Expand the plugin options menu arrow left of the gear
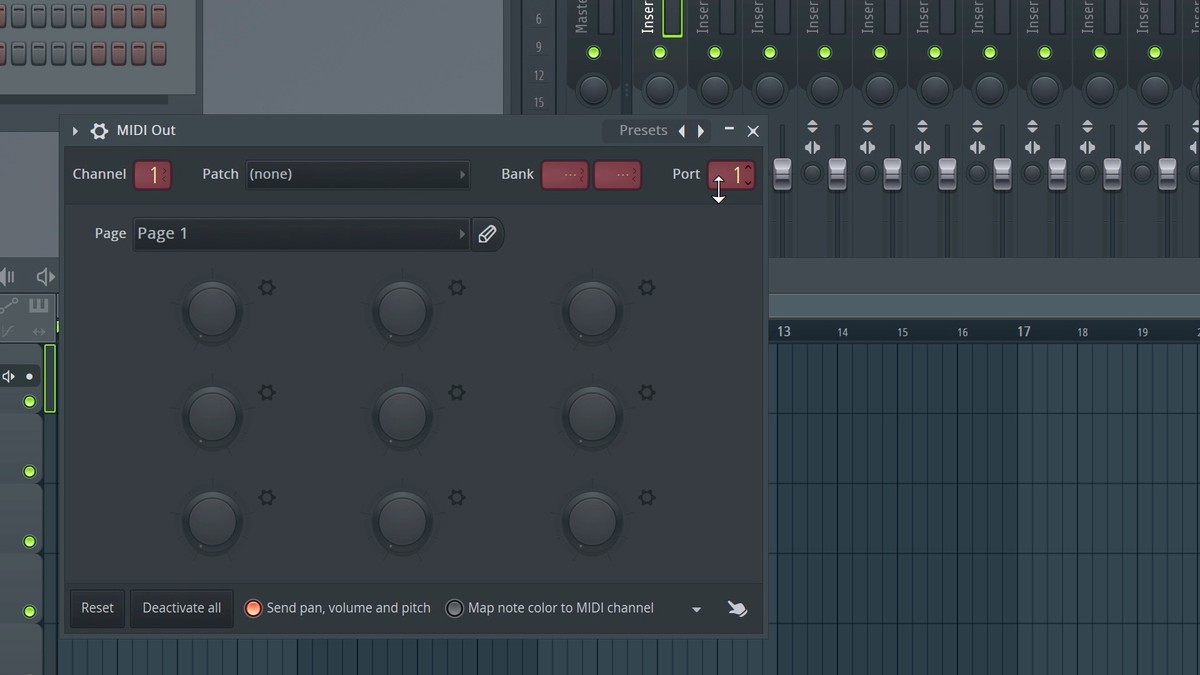Image resolution: width=1200 pixels, height=675 pixels. (75, 131)
